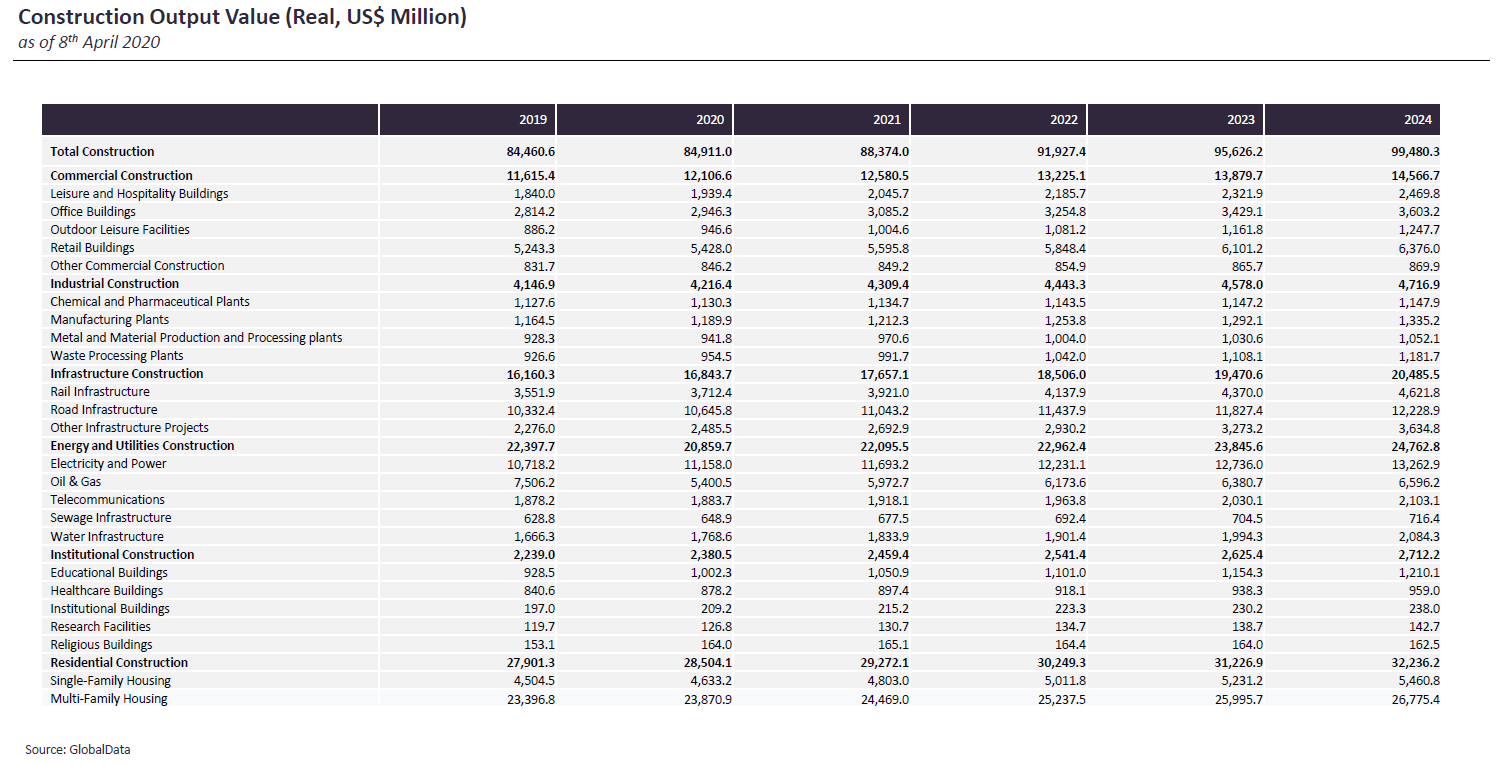Viewport: 1510px width, 765px height.
Task: Select the 'as of 8th April 2020' subtitle
Action: pos(89,42)
